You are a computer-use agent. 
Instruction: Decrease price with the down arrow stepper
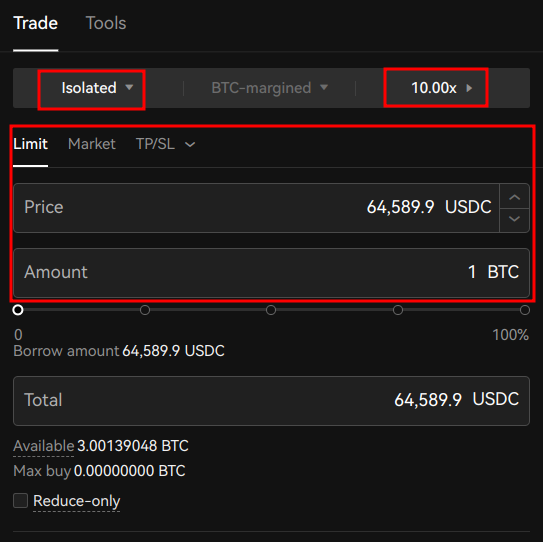point(515,220)
